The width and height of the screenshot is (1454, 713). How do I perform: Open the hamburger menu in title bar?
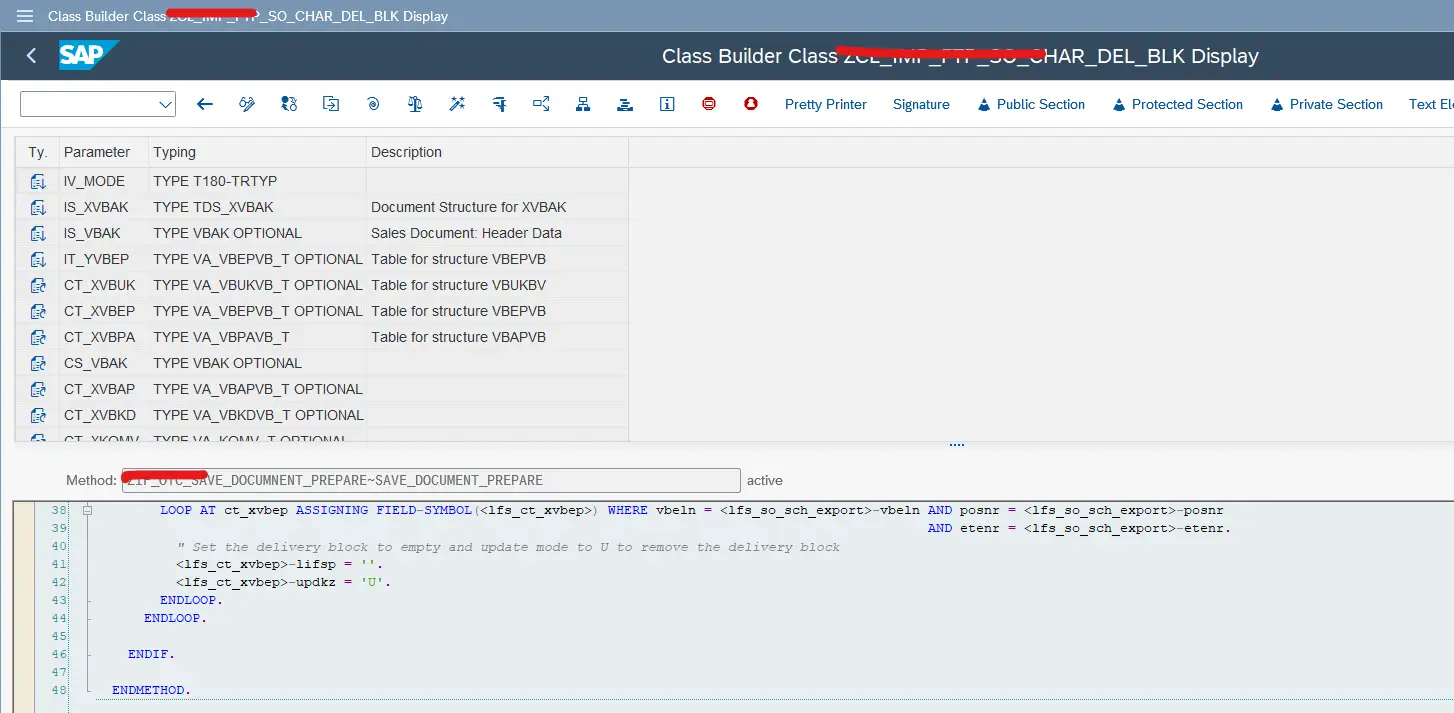click(x=25, y=16)
